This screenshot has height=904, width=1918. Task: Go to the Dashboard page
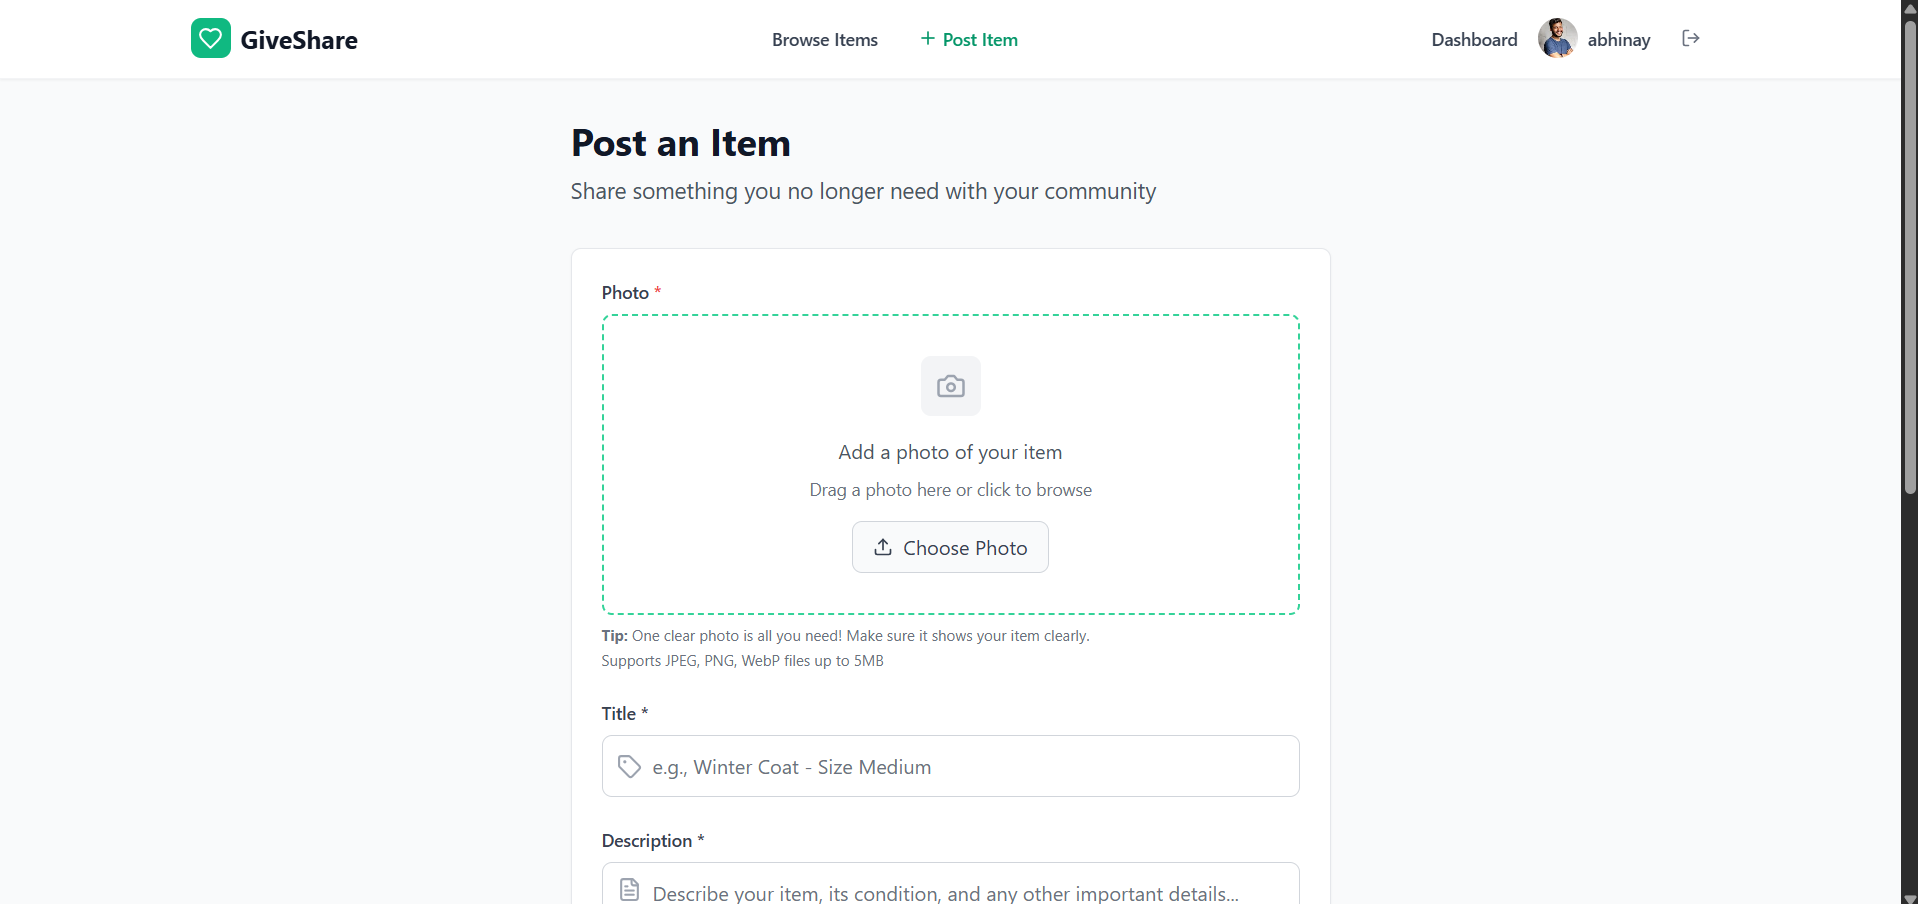tap(1474, 40)
